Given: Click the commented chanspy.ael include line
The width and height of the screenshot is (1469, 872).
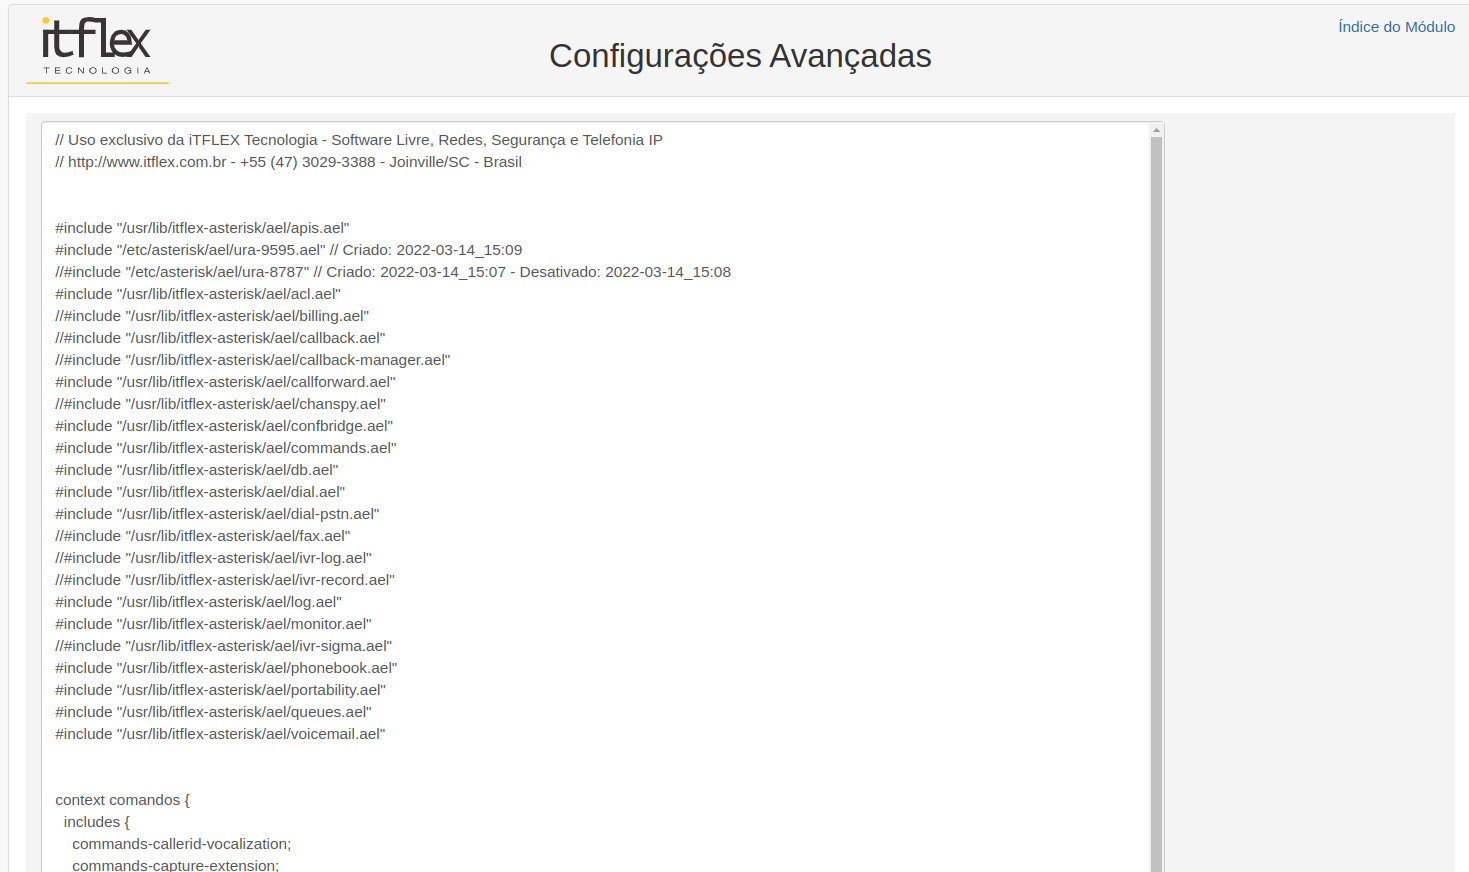Looking at the screenshot, I should click(220, 404).
